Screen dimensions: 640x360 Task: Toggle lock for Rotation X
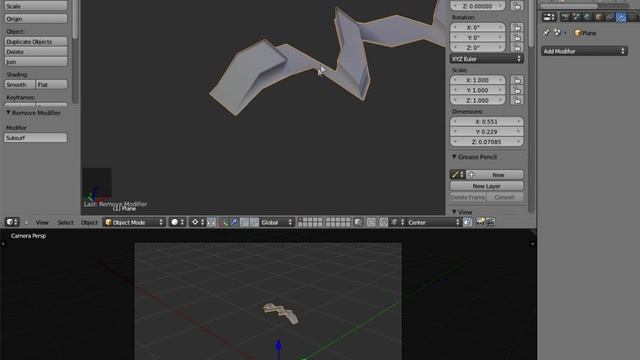[517, 27]
